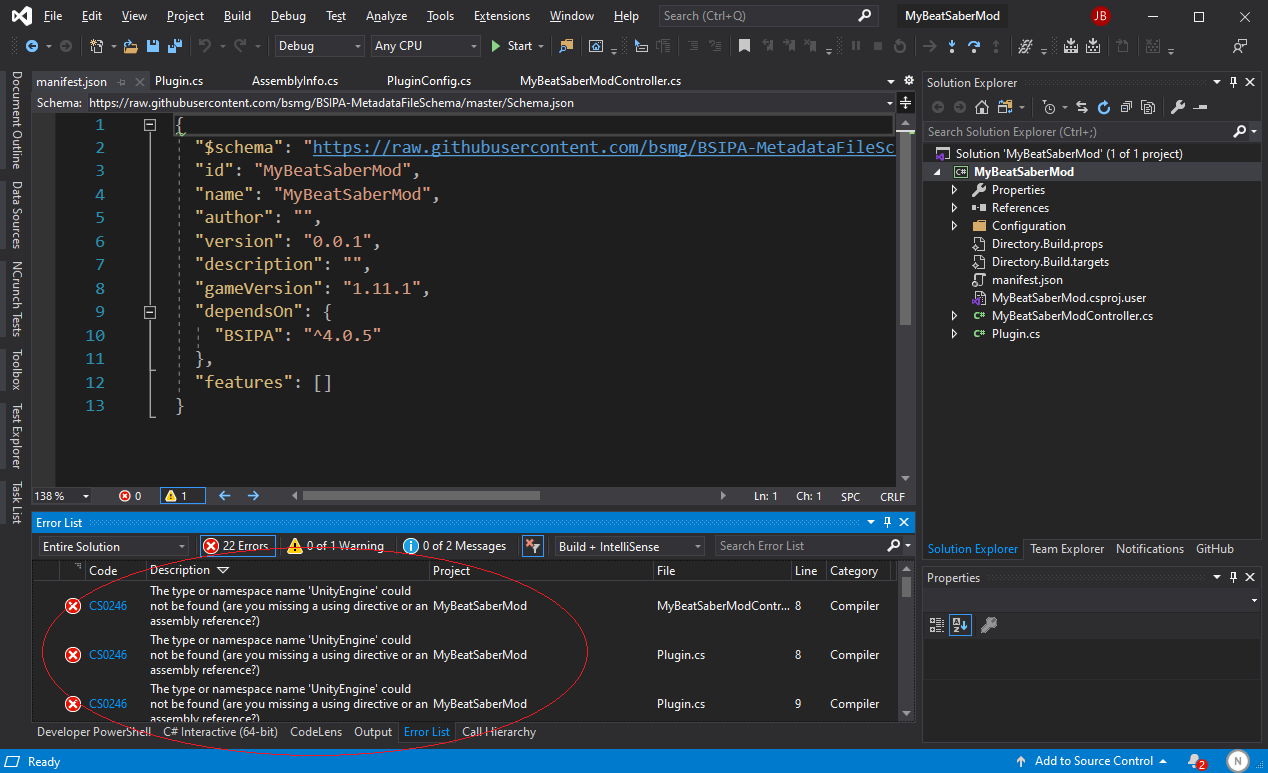This screenshot has width=1268, height=773.
Task: Click the Navigate Backward arrow in the toolbar
Action: coord(32,46)
